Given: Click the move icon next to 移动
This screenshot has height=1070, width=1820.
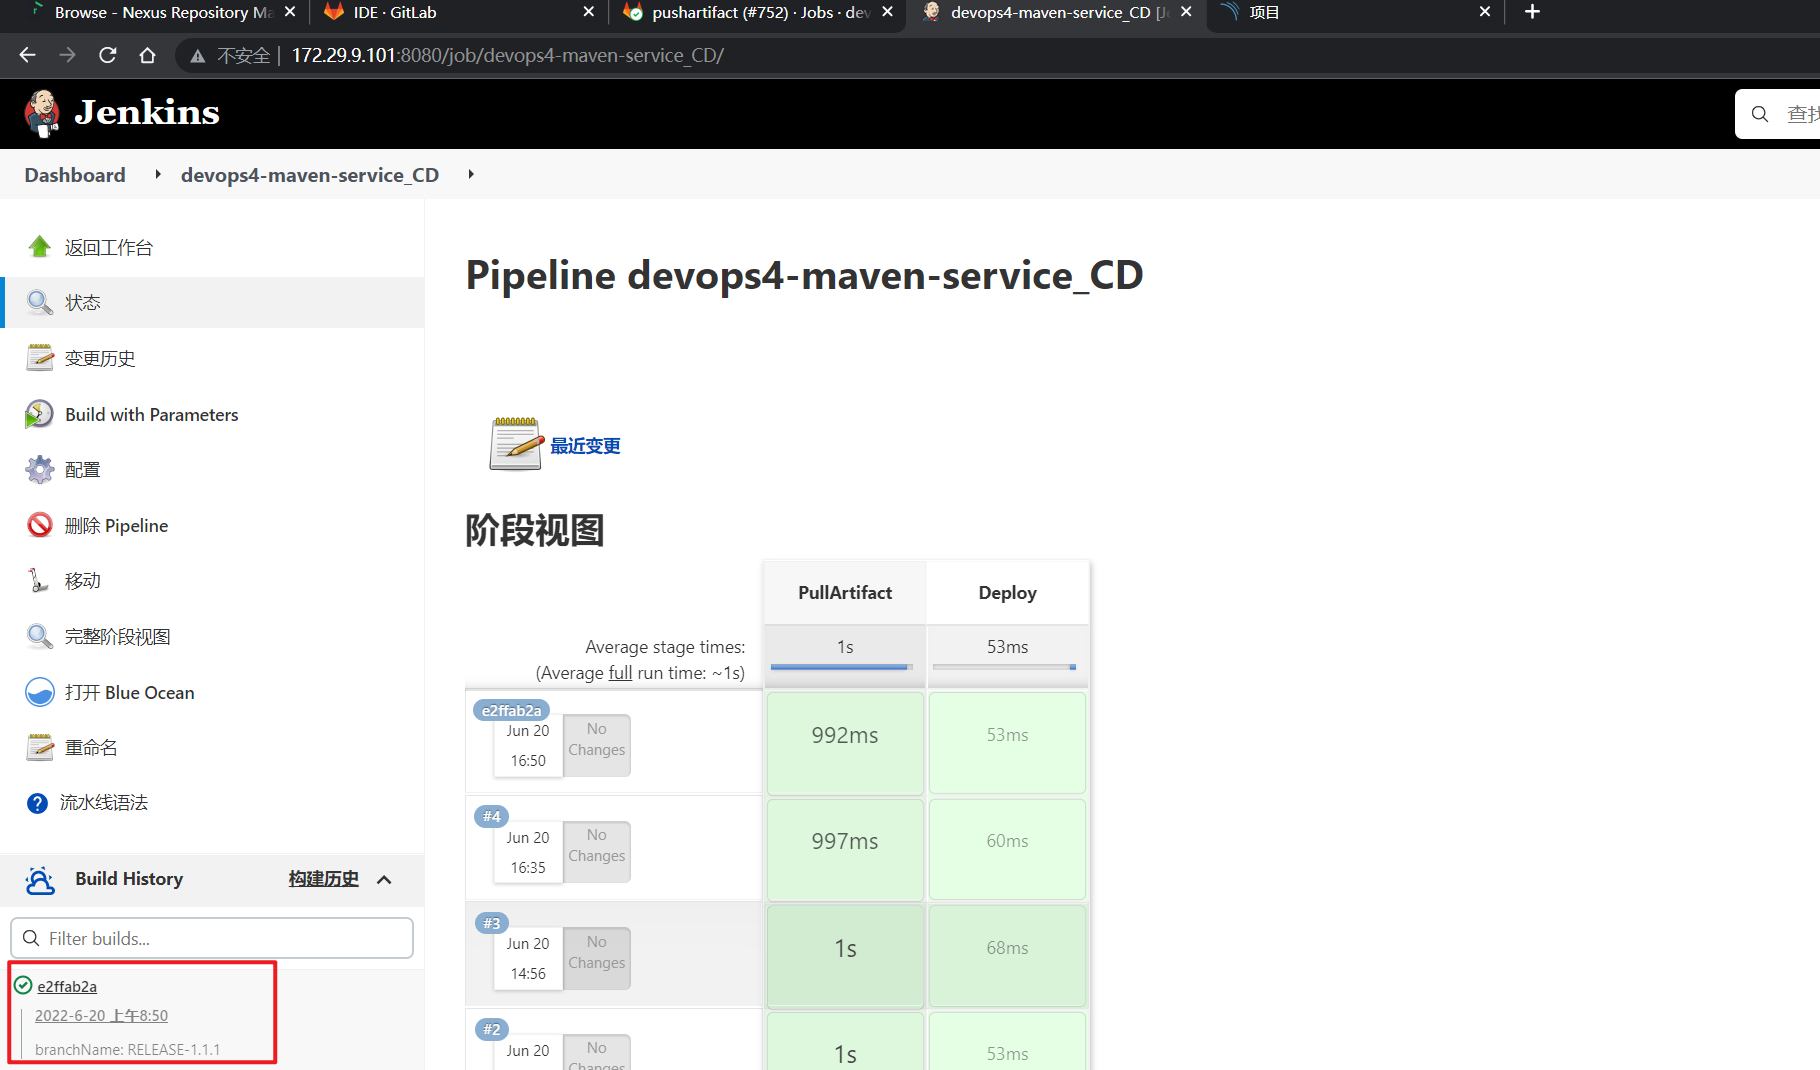Looking at the screenshot, I should (39, 580).
